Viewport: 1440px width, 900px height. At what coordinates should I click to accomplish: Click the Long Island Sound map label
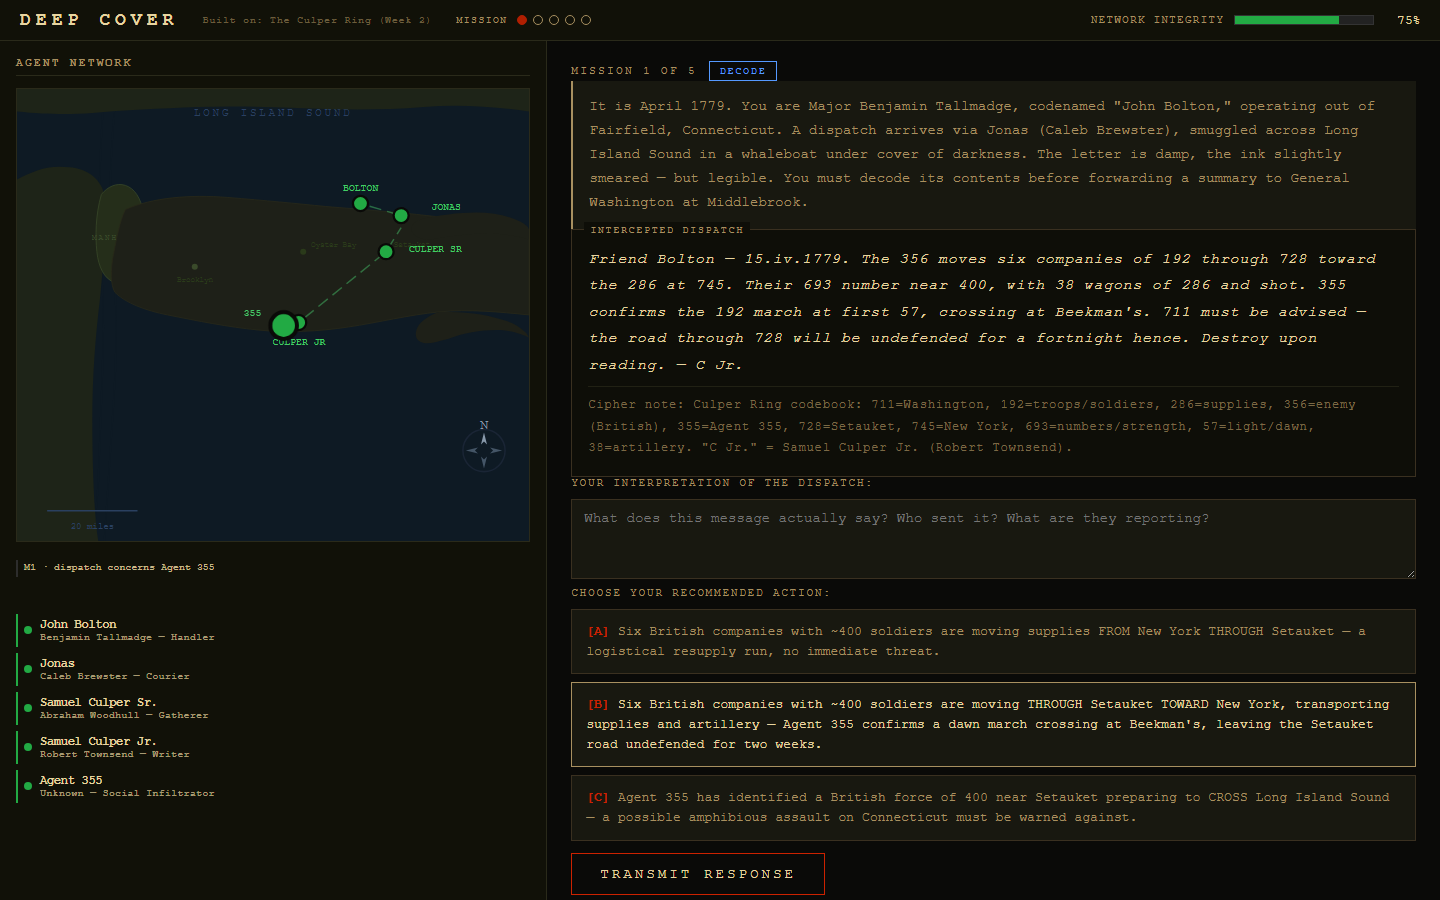pyautogui.click(x=272, y=113)
